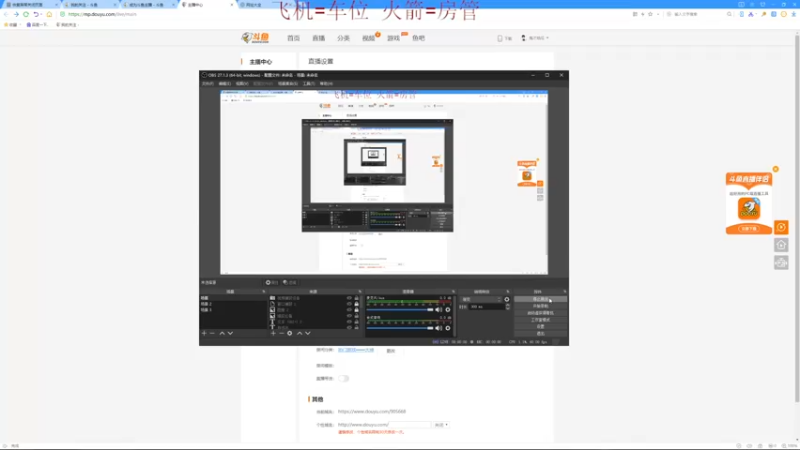Open the dropdown next to personal domain field

point(441,424)
